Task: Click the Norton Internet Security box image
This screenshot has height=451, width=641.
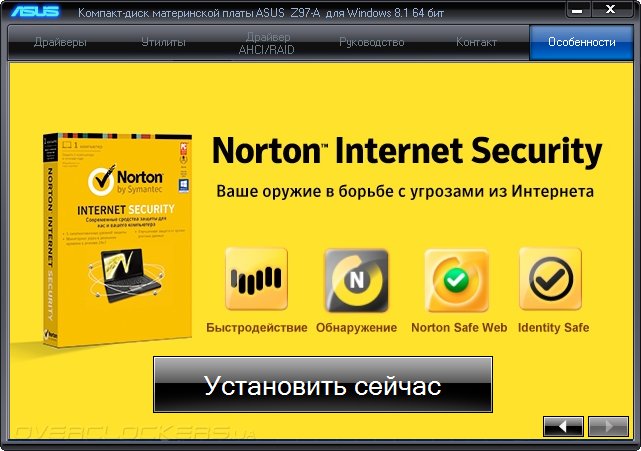Action: coord(117,240)
